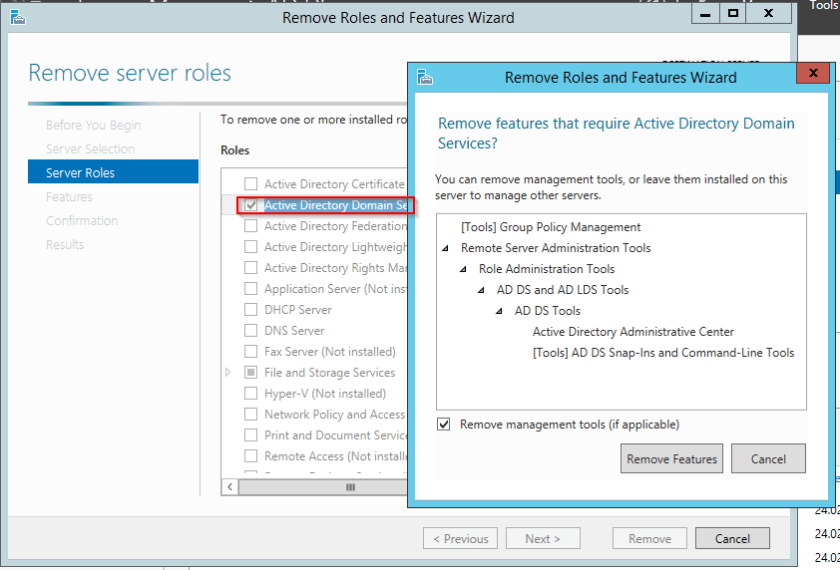Collapse the Role Administration Tools node
840x570 pixels.
pyautogui.click(x=462, y=269)
